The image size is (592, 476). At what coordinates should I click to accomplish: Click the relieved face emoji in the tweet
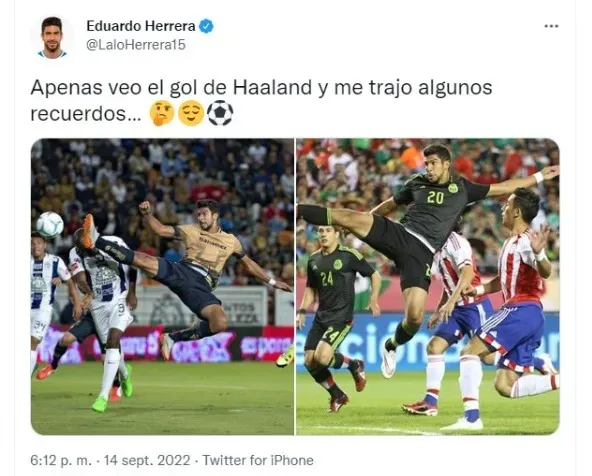(190, 113)
